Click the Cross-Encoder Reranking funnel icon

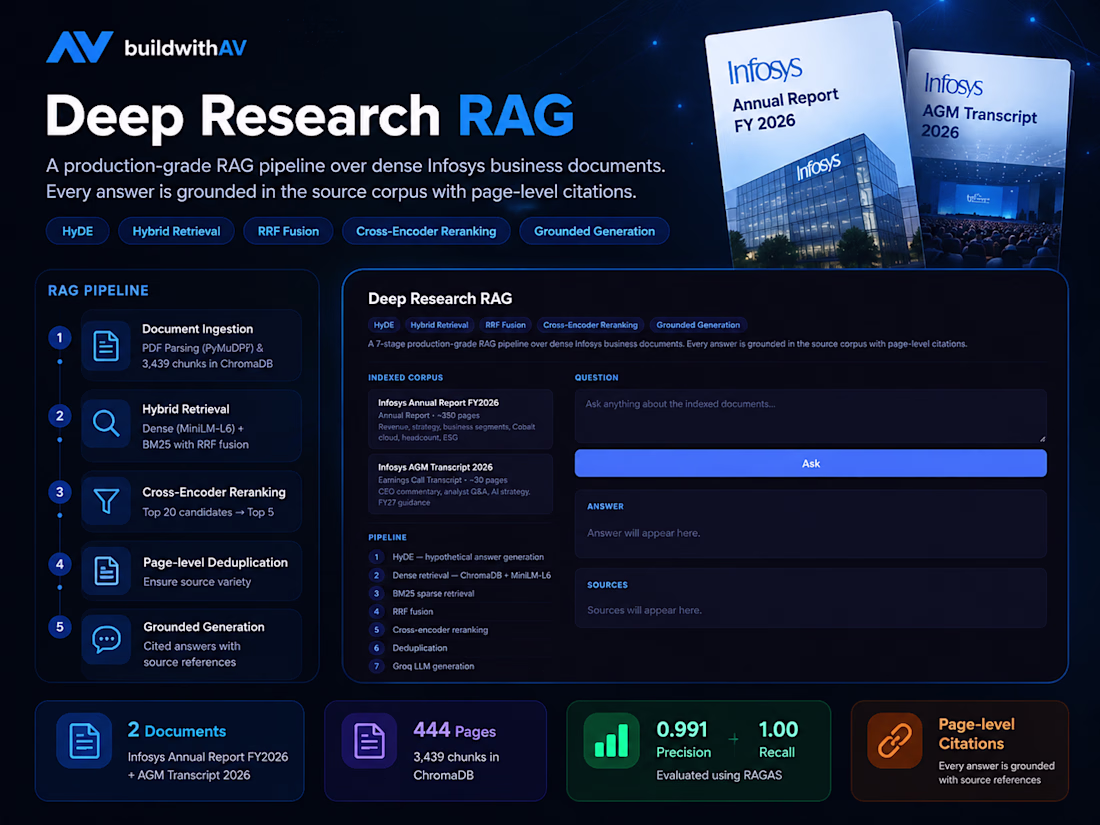point(106,501)
